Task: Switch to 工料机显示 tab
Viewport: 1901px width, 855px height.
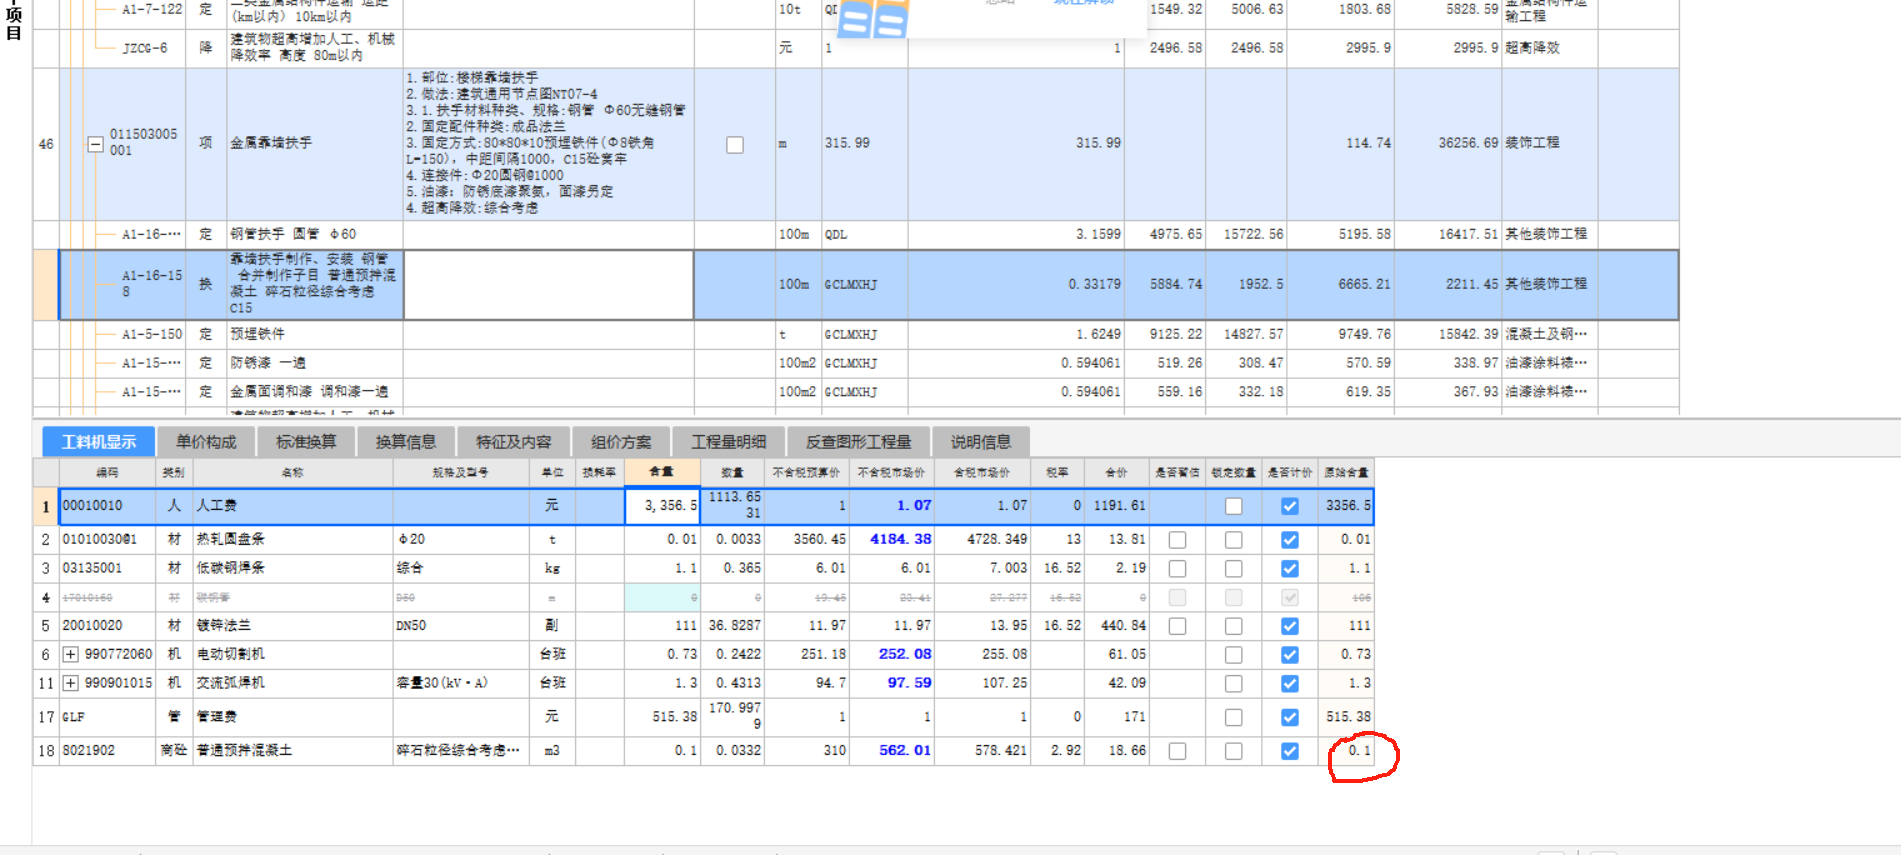Action: (98, 442)
